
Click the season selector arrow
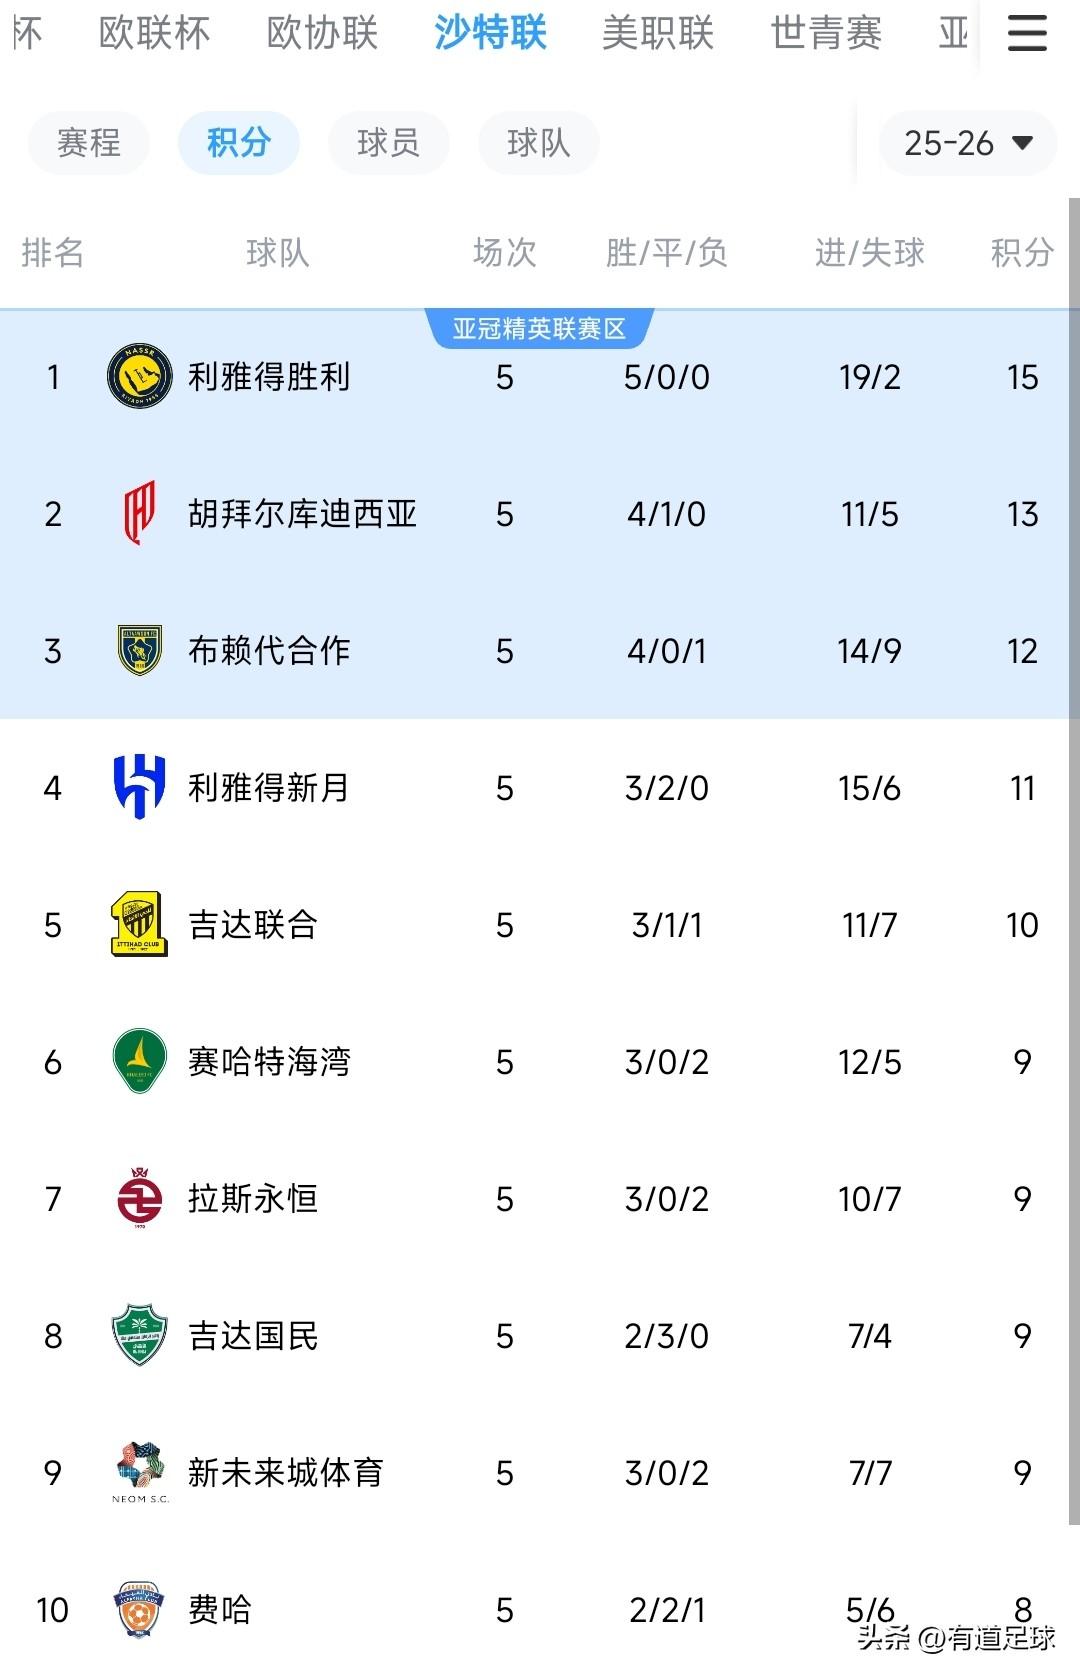[1022, 144]
